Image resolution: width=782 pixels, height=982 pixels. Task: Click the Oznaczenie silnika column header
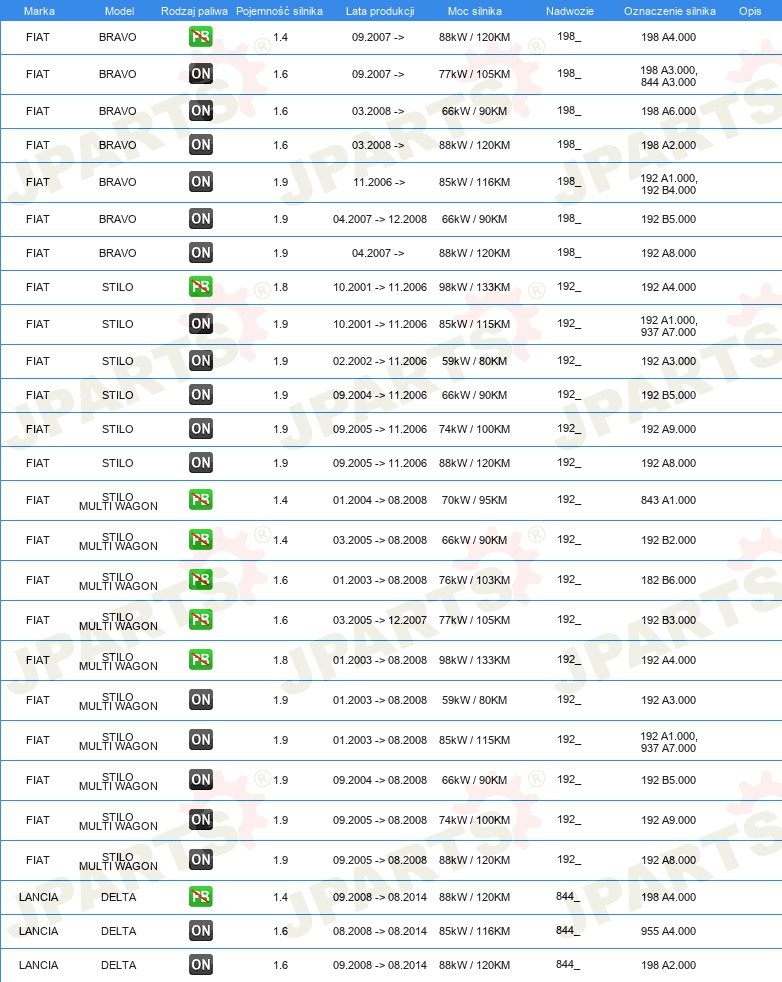tap(669, 11)
